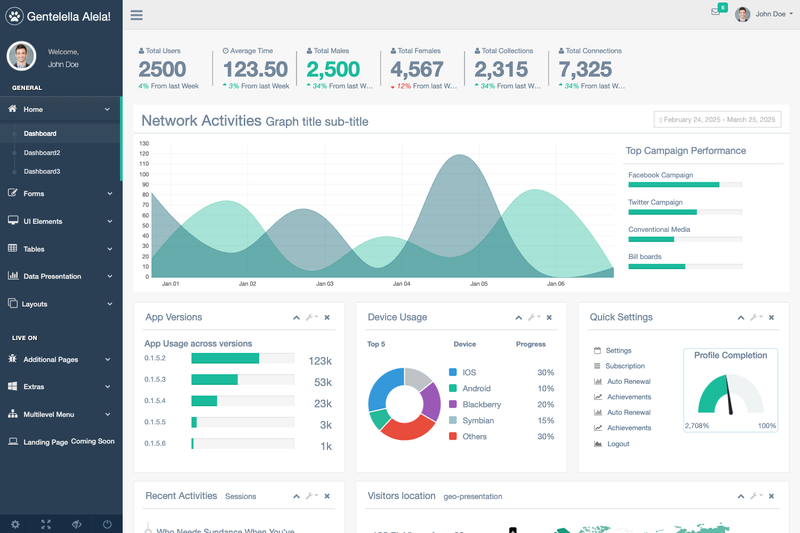Screen dimensions: 800x533
Task: Click Logout link in Quick Settings
Action: point(618,444)
